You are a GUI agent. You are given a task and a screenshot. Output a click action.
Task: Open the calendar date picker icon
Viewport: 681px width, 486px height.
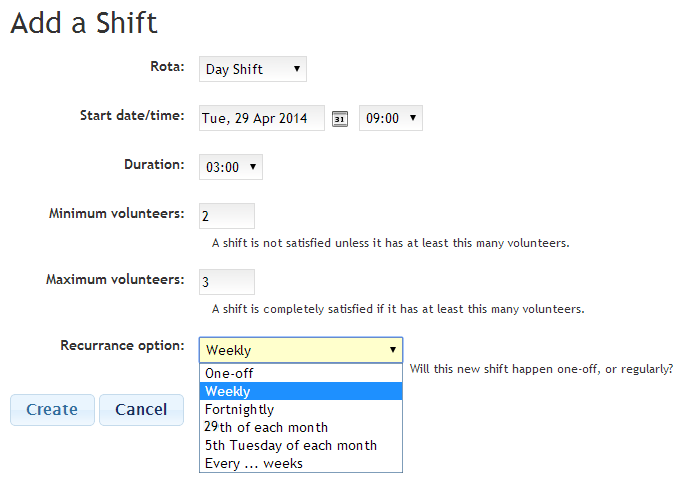click(x=340, y=119)
